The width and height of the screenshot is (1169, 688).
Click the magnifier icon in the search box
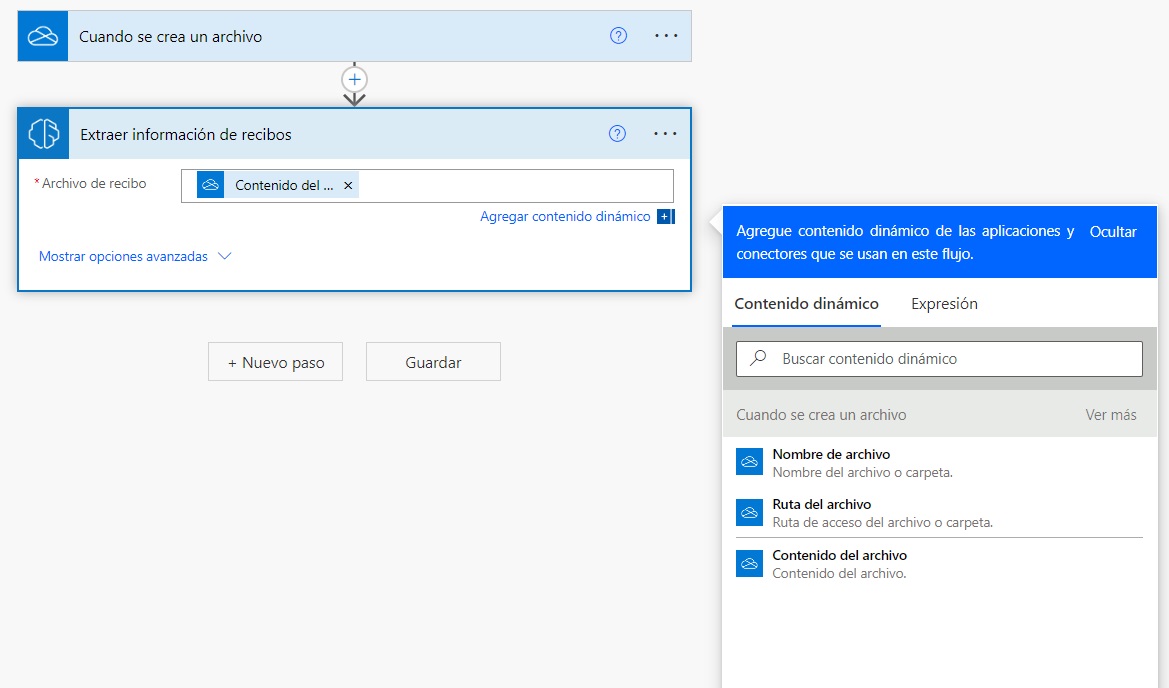tap(758, 358)
